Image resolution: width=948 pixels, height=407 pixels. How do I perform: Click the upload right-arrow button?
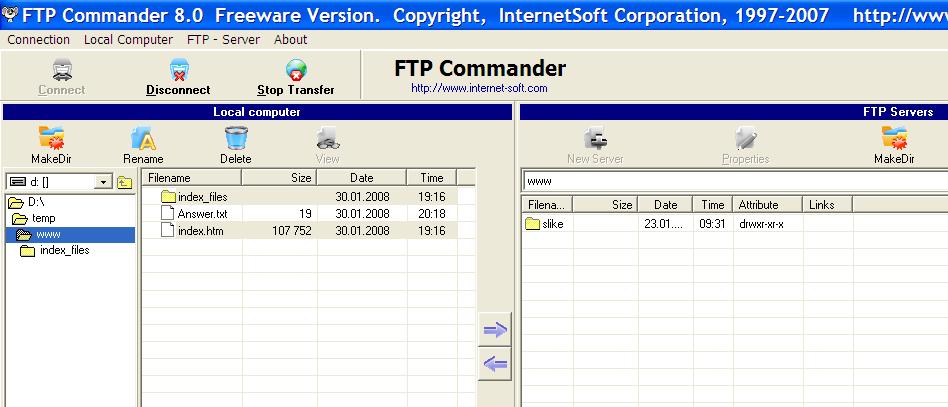(x=496, y=328)
